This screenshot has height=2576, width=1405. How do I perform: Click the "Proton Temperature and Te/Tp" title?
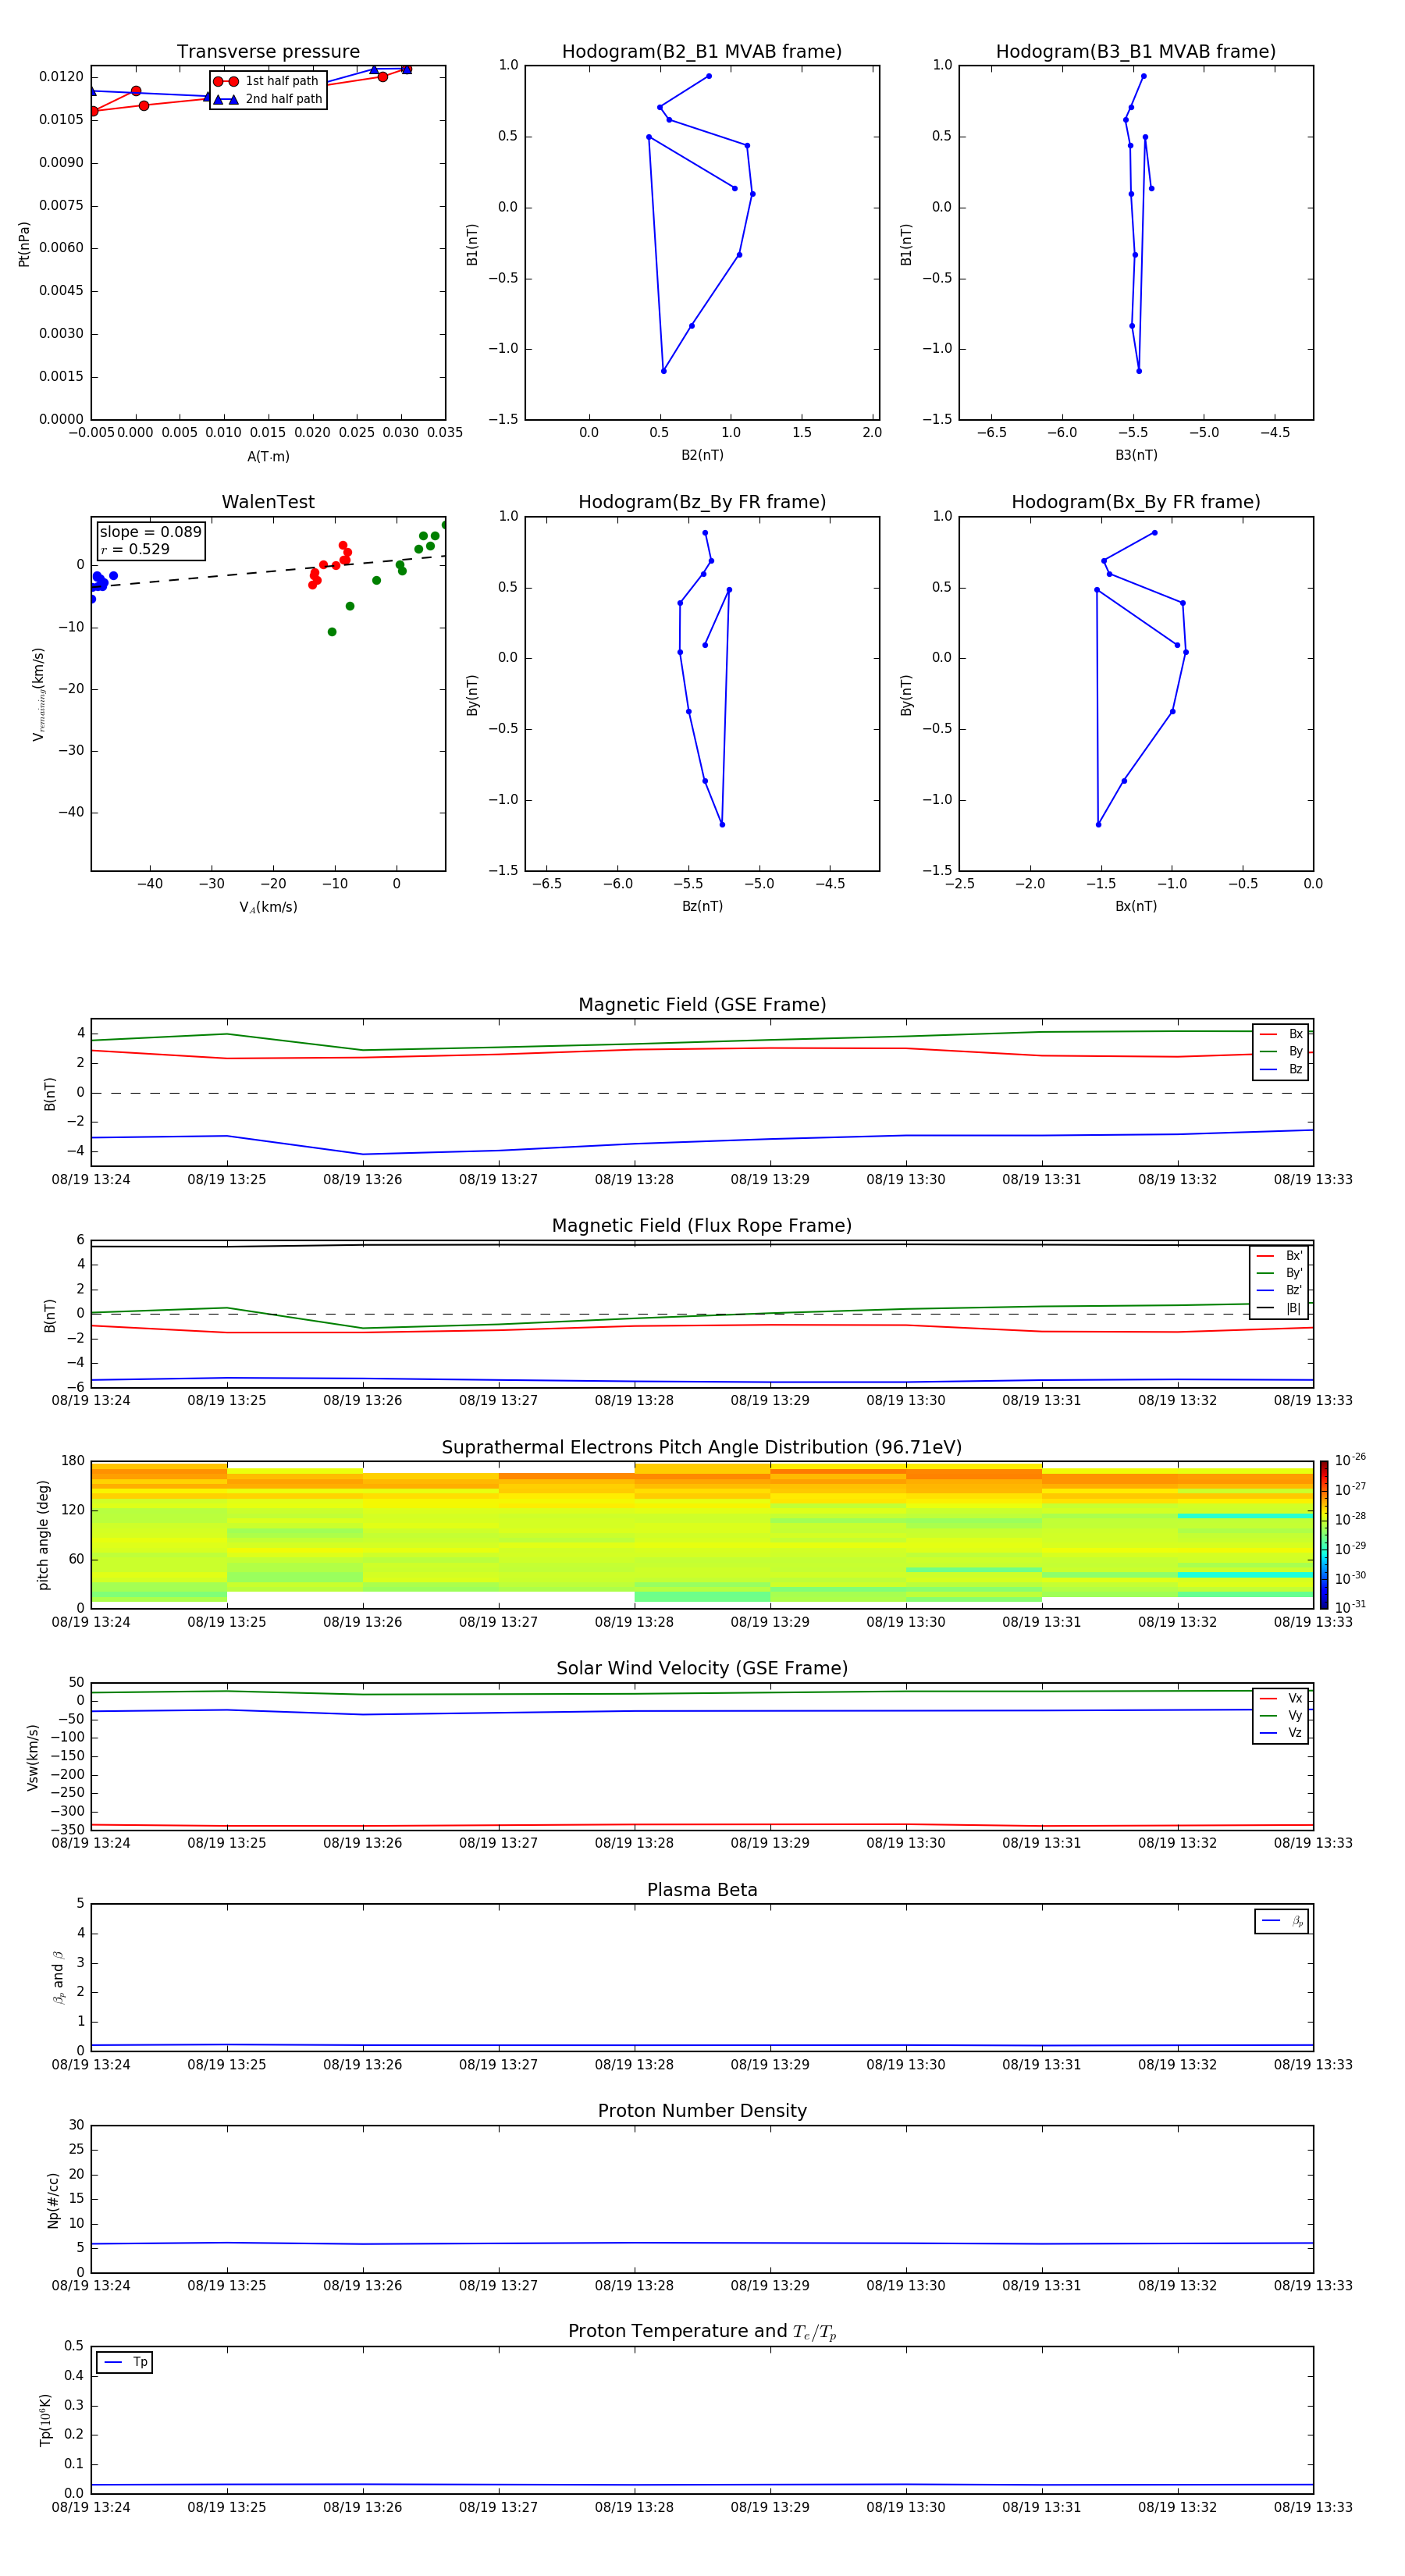(x=702, y=2332)
